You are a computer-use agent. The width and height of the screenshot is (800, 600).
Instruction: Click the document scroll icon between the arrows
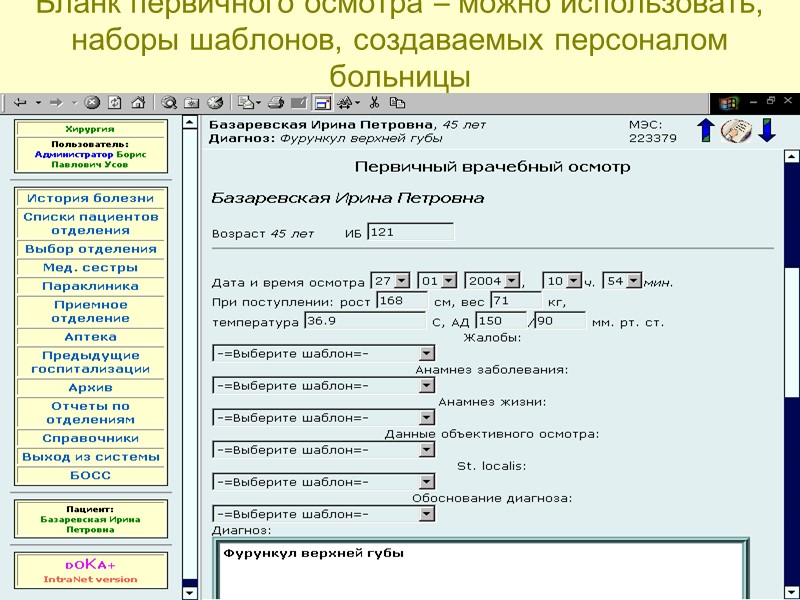(x=736, y=131)
